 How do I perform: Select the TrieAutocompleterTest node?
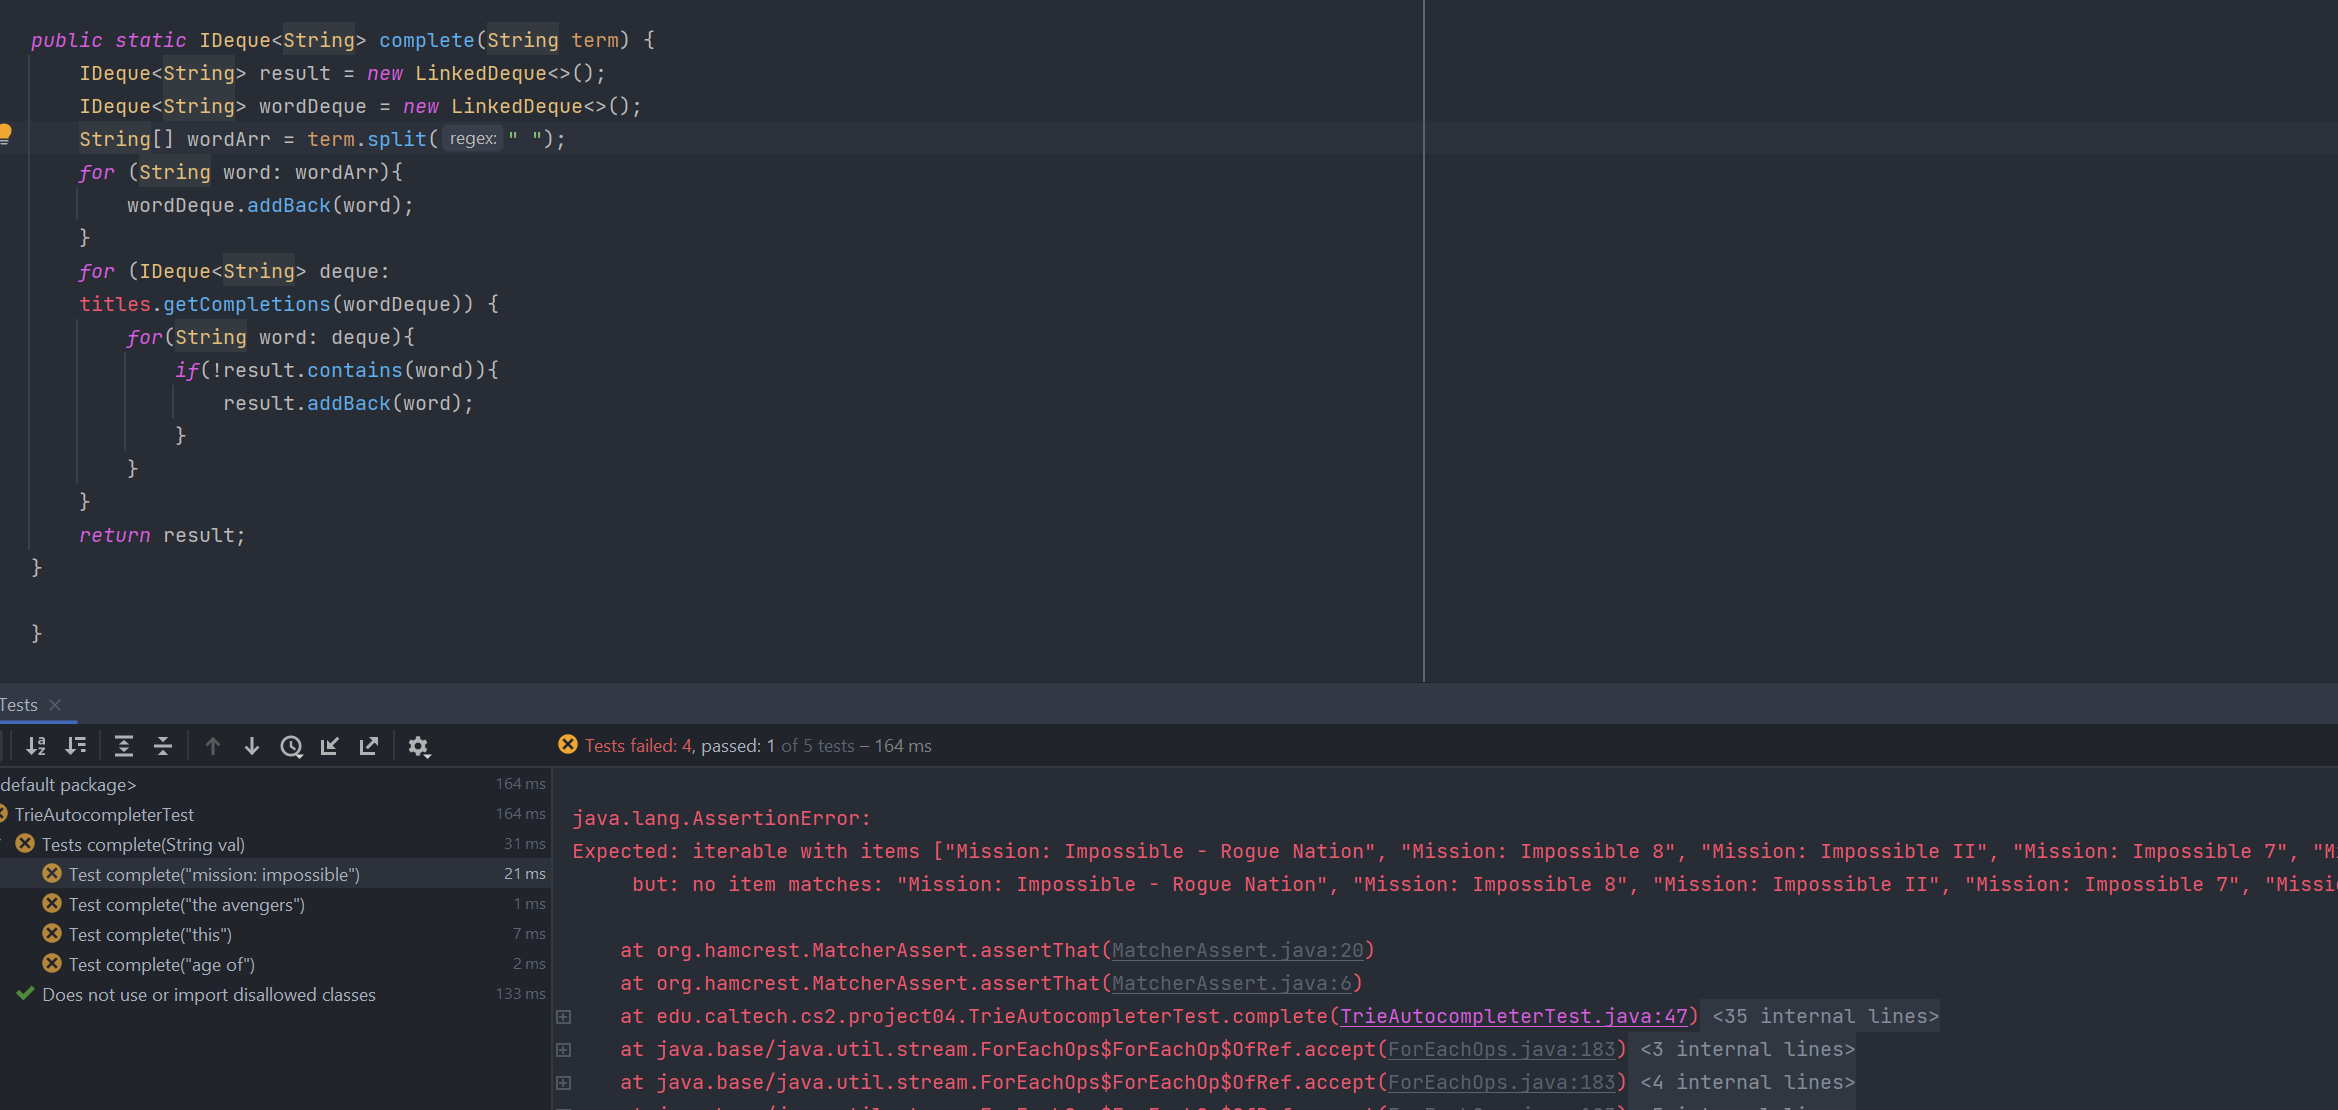[x=104, y=815]
